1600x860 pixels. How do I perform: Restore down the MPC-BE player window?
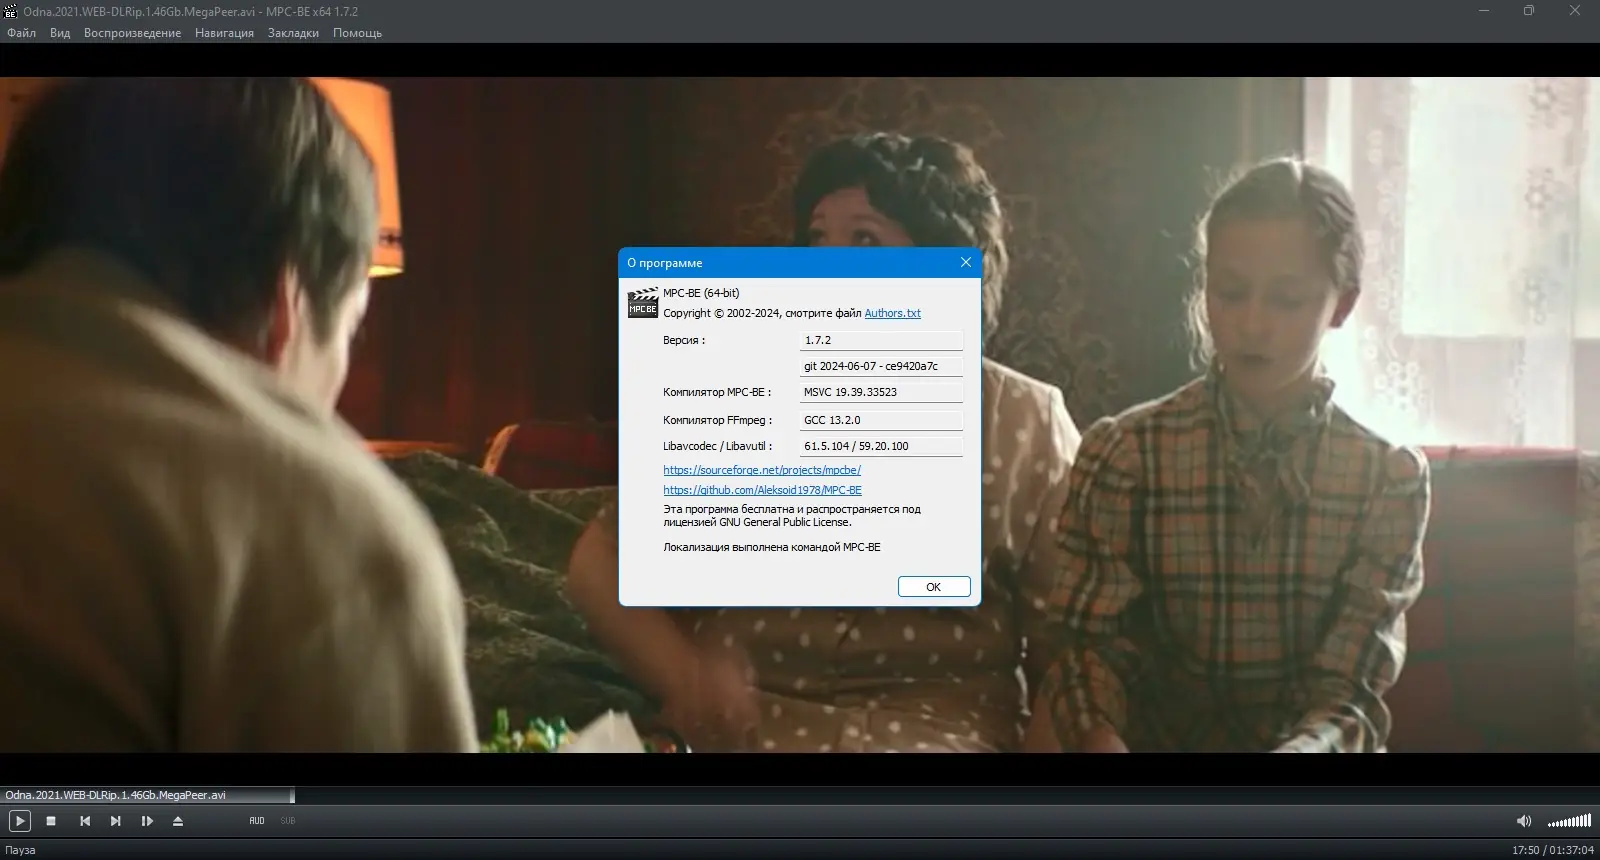(x=1529, y=11)
